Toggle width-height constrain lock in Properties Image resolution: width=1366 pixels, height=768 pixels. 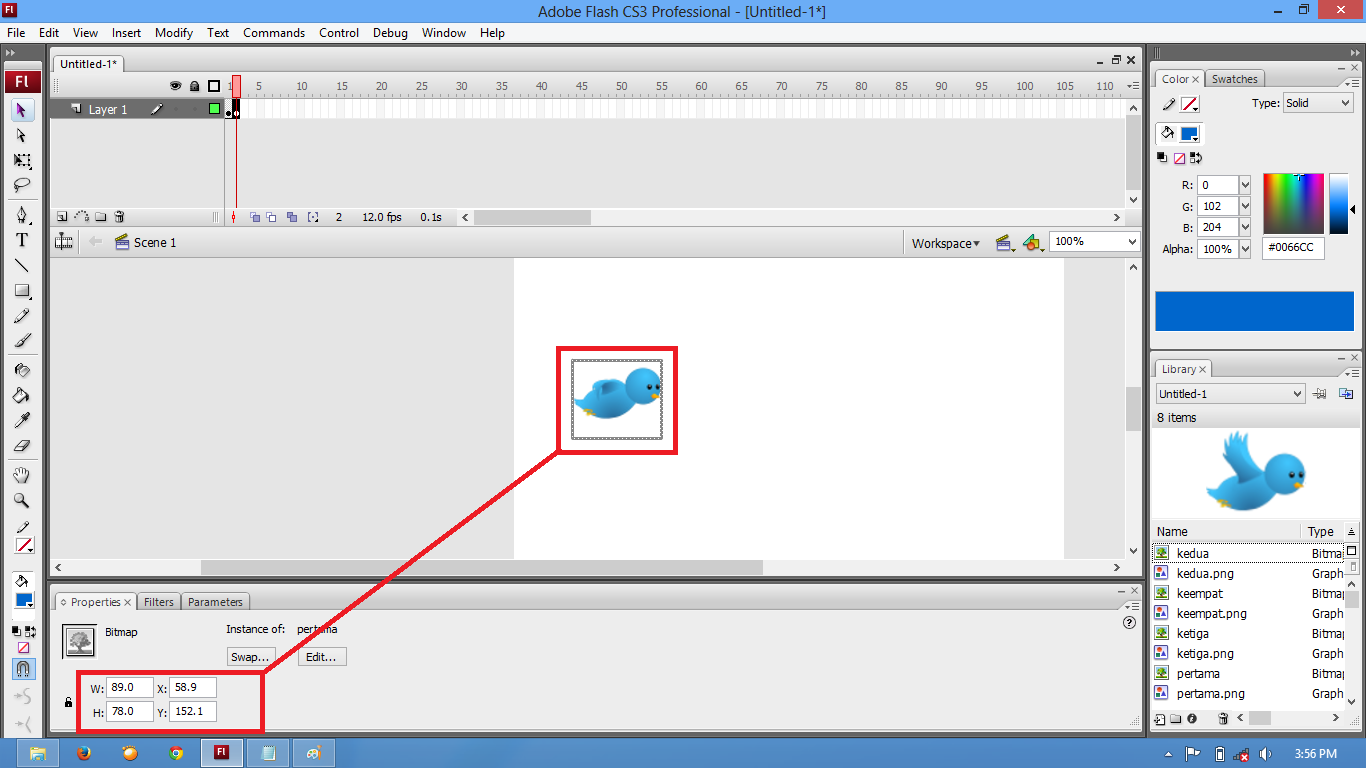(x=68, y=702)
